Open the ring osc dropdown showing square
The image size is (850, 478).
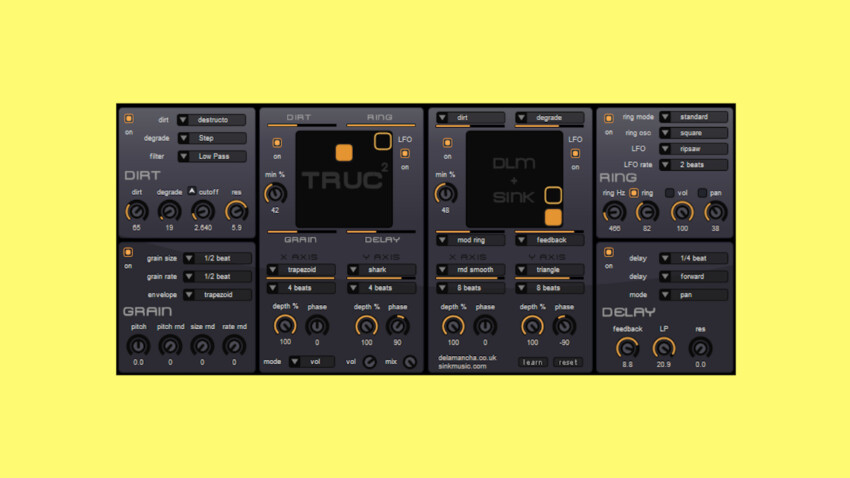pos(693,133)
